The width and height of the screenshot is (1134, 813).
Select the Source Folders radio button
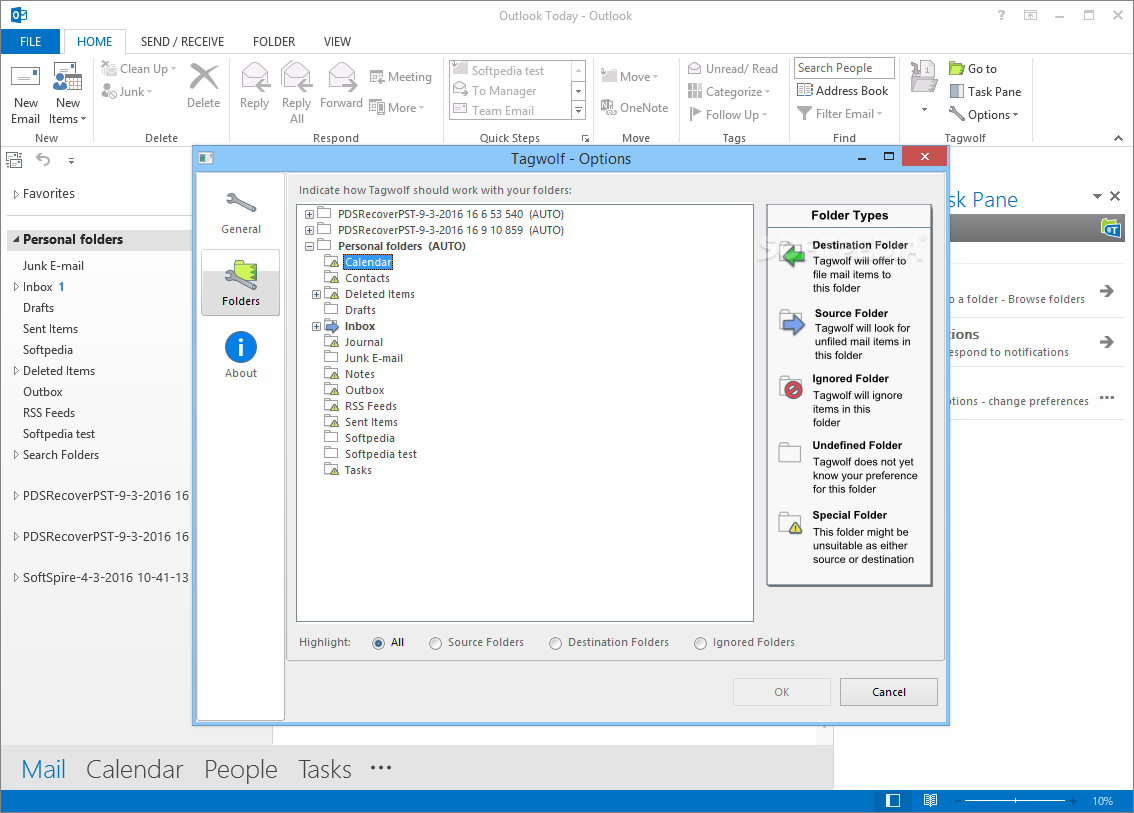click(x=435, y=643)
